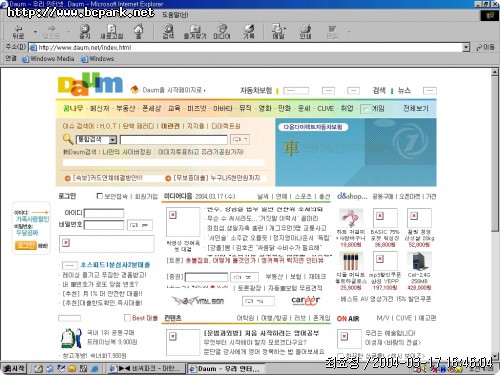Click the 아이디 login ID field
The image size is (500, 375).
pyautogui.click(x=104, y=213)
